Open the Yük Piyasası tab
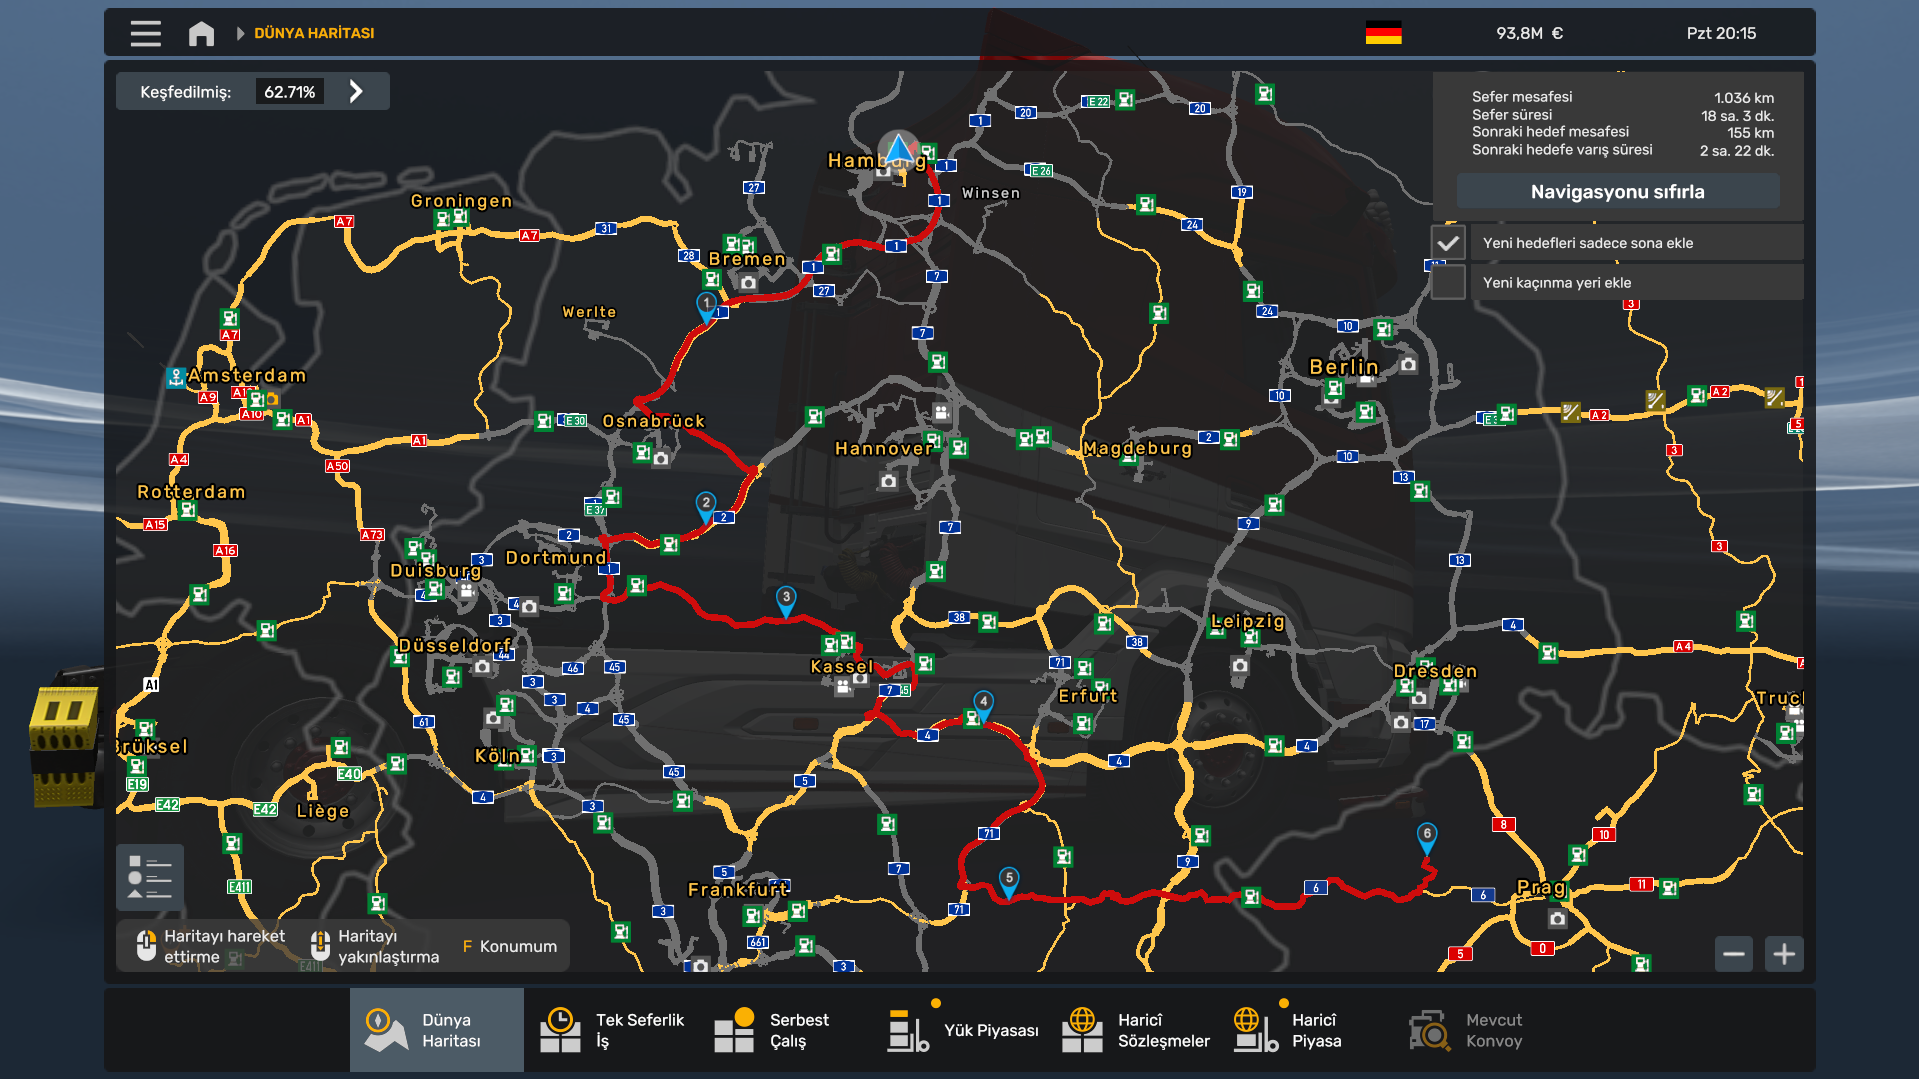This screenshot has height=1079, width=1919. point(963,1030)
